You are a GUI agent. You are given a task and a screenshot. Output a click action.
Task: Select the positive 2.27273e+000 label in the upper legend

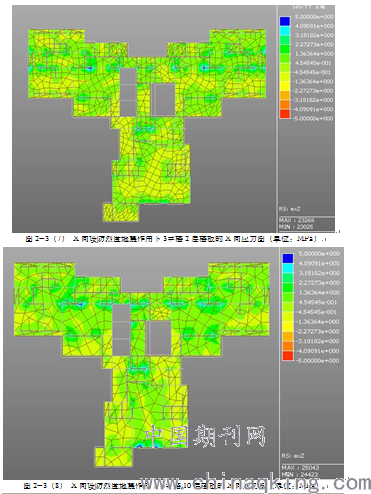[314, 44]
